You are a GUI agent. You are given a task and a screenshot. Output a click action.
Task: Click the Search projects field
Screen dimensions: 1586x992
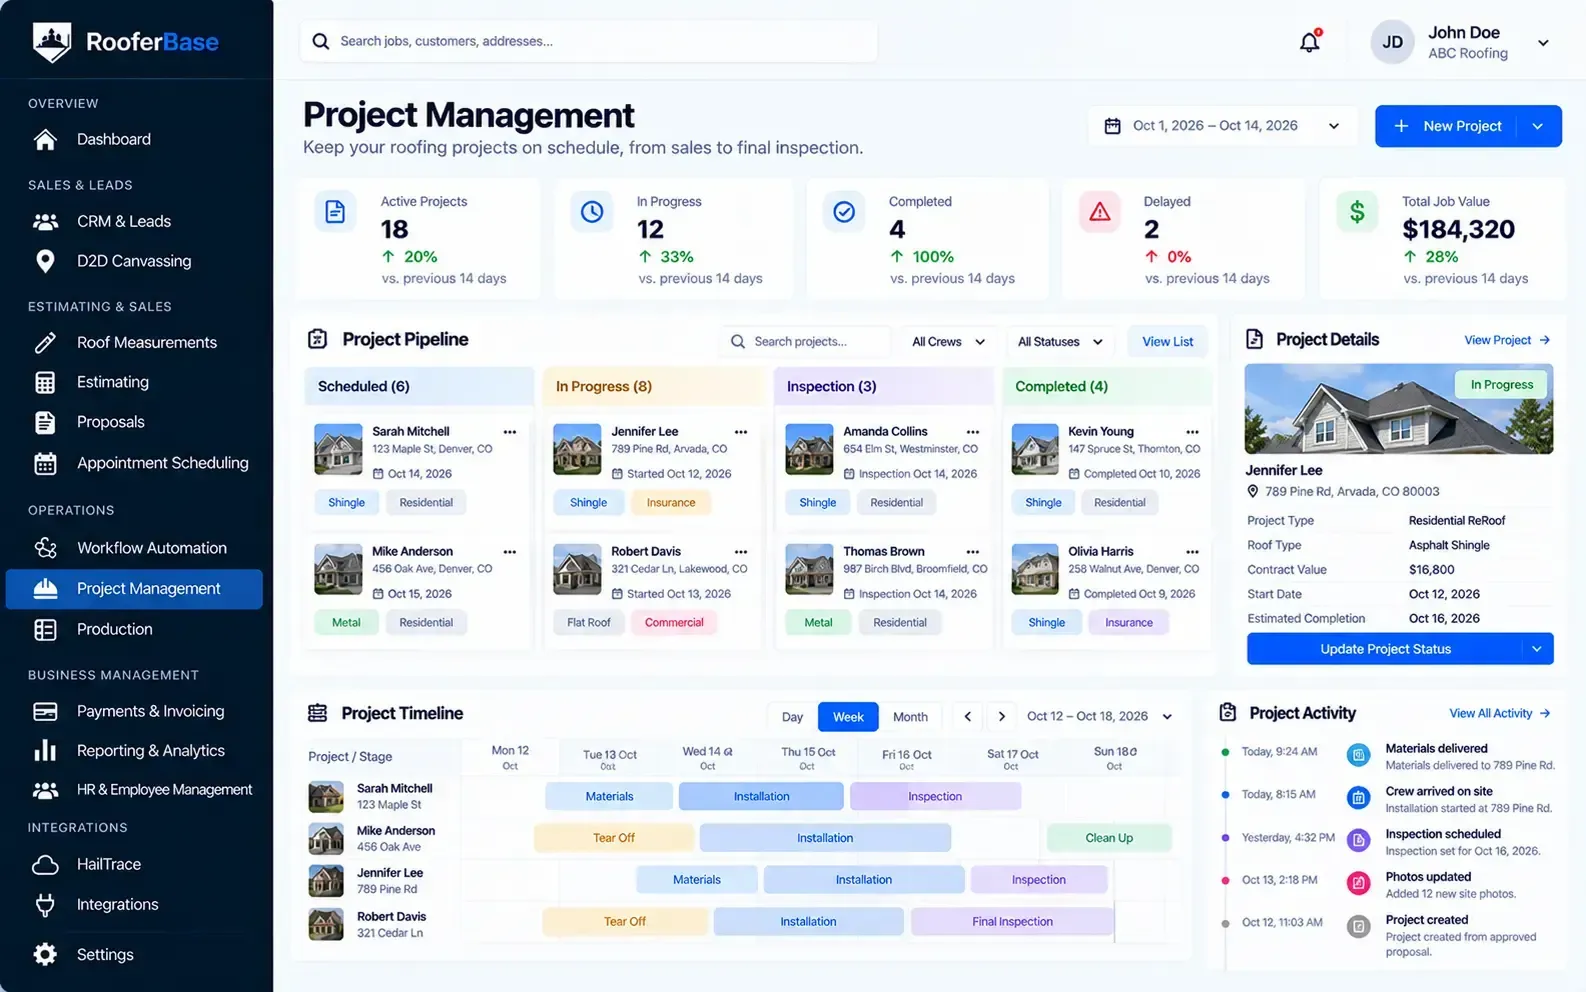[804, 342]
